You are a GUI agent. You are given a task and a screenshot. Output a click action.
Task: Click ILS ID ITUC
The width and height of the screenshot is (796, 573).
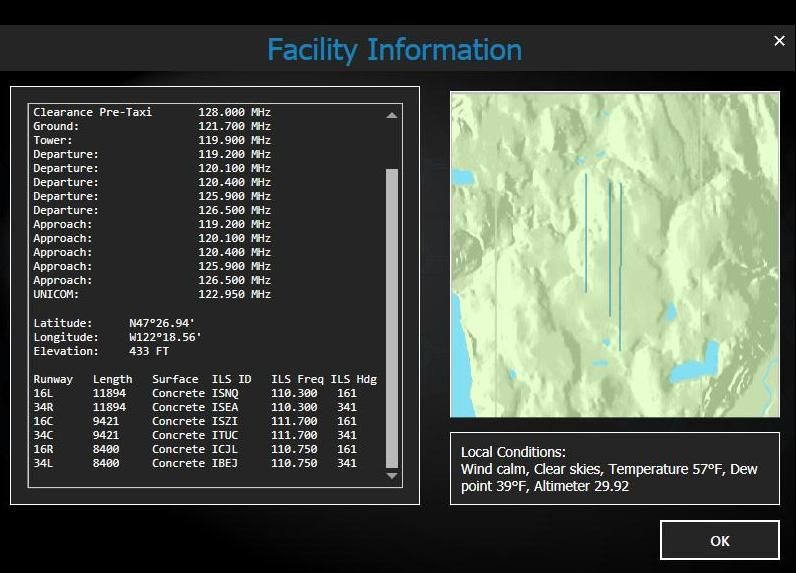click(224, 435)
